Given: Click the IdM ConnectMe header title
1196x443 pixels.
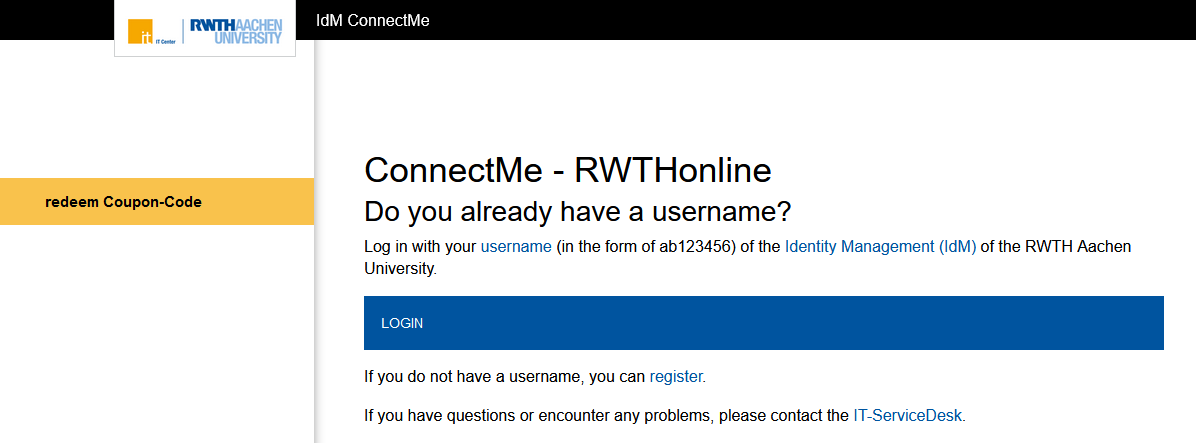Looking at the screenshot, I should (x=372, y=20).
